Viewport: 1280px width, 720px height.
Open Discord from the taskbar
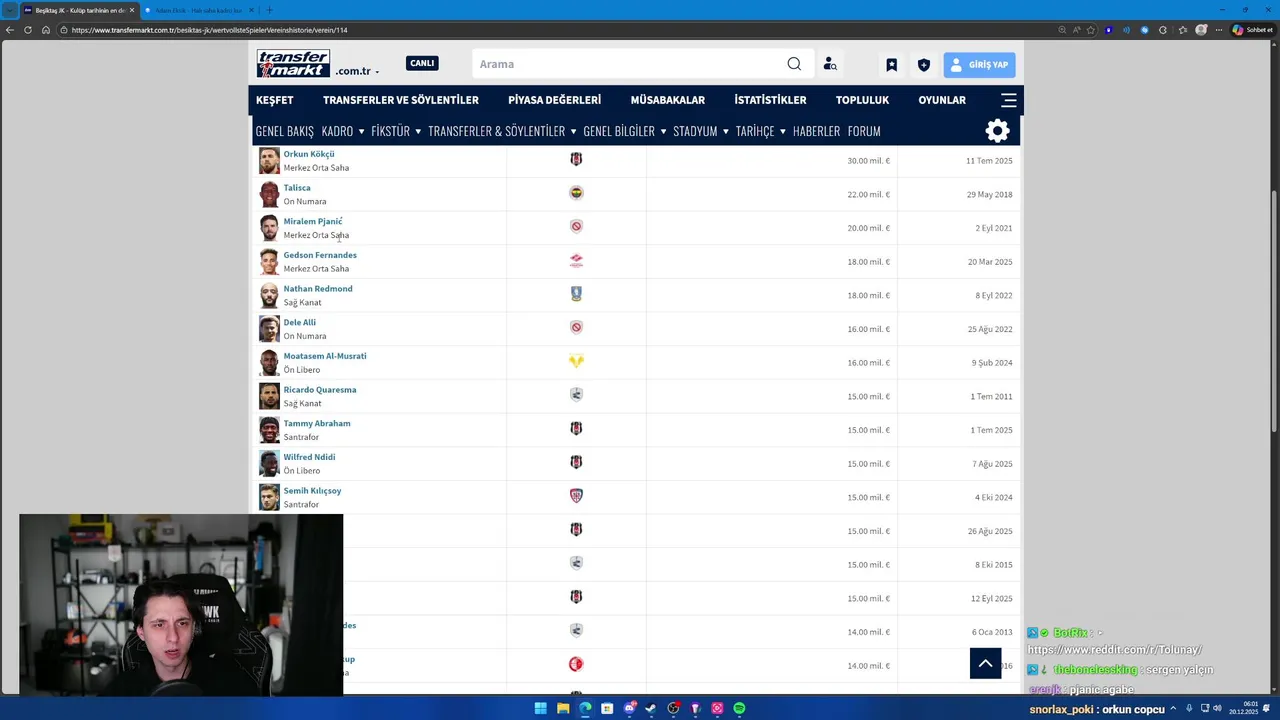[x=629, y=708]
